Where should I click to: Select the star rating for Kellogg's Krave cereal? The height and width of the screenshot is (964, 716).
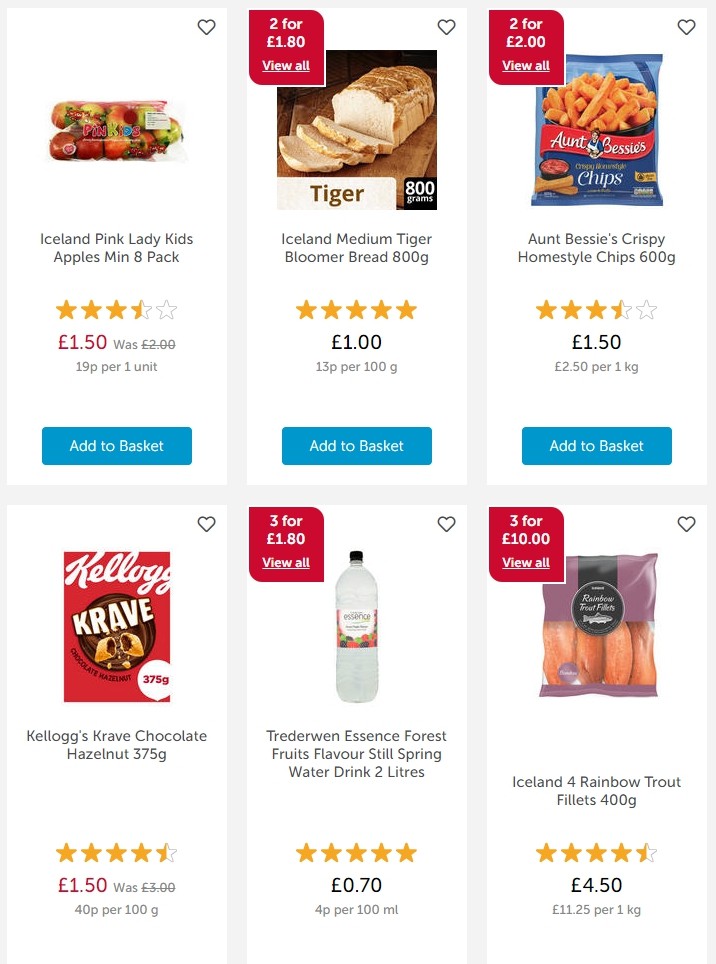coord(116,852)
